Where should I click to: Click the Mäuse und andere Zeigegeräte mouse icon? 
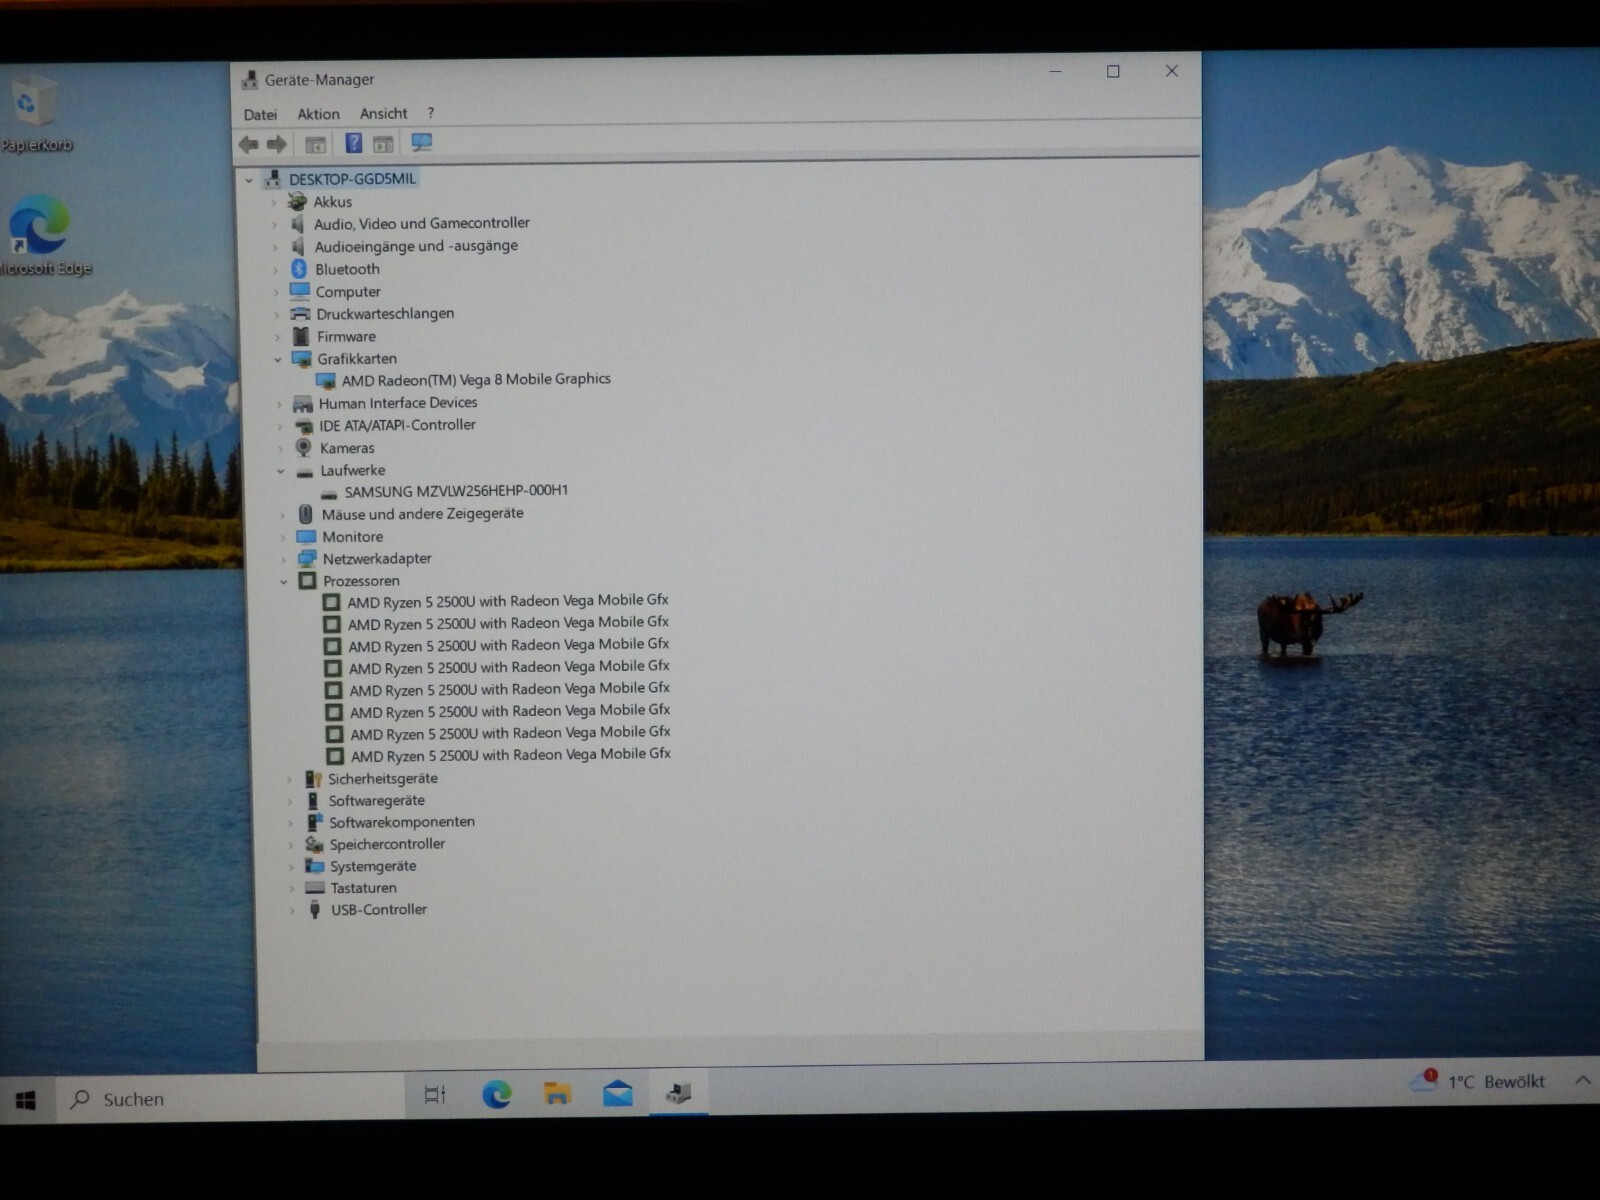[x=305, y=514]
